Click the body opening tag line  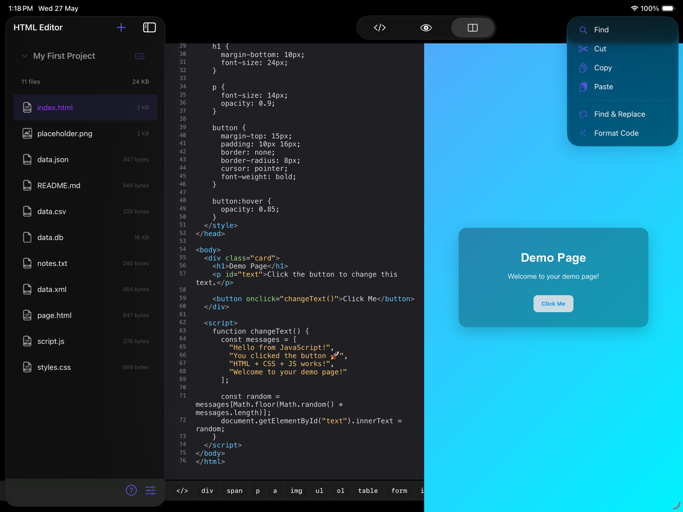pos(208,250)
